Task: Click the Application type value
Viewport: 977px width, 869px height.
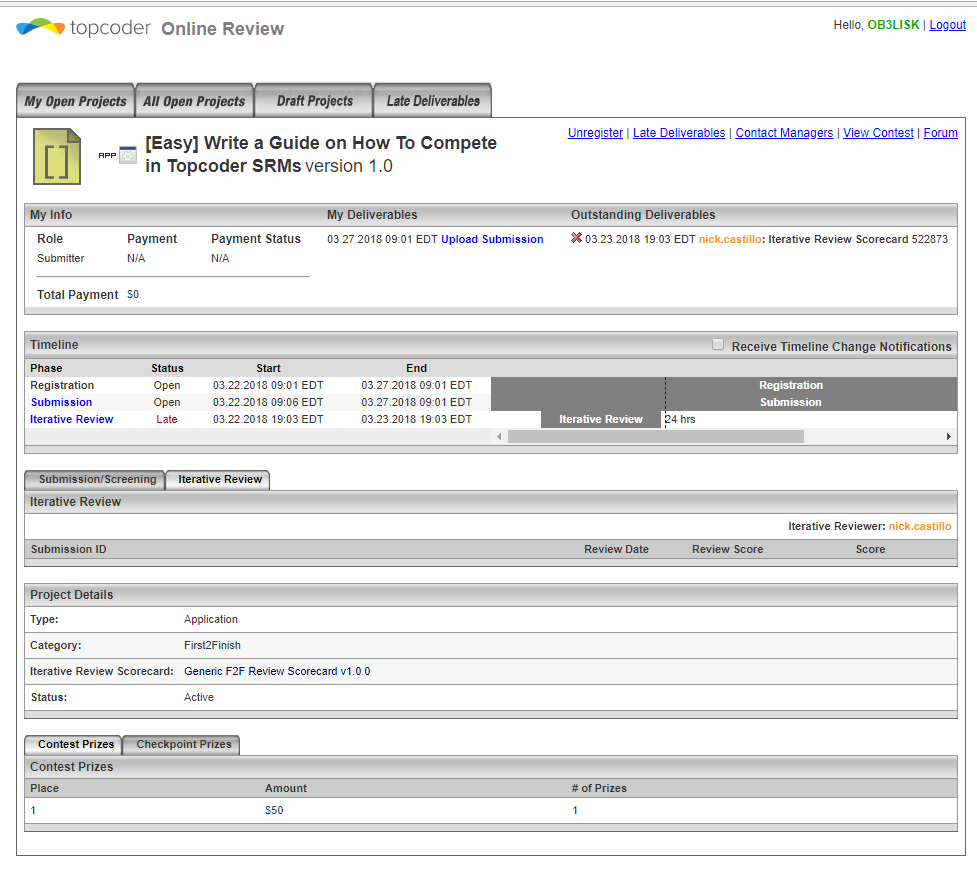Action: coord(211,619)
